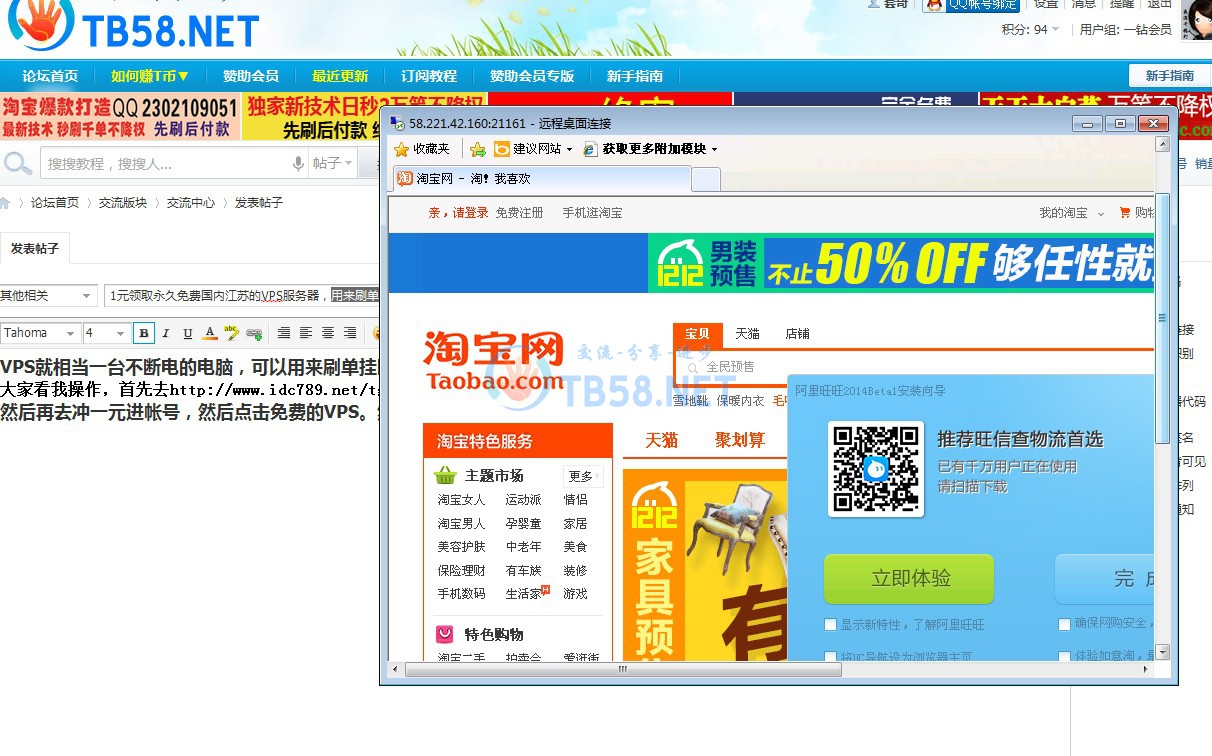This screenshot has height=756, width=1212.
Task: Open the font color picker
Action: [210, 333]
